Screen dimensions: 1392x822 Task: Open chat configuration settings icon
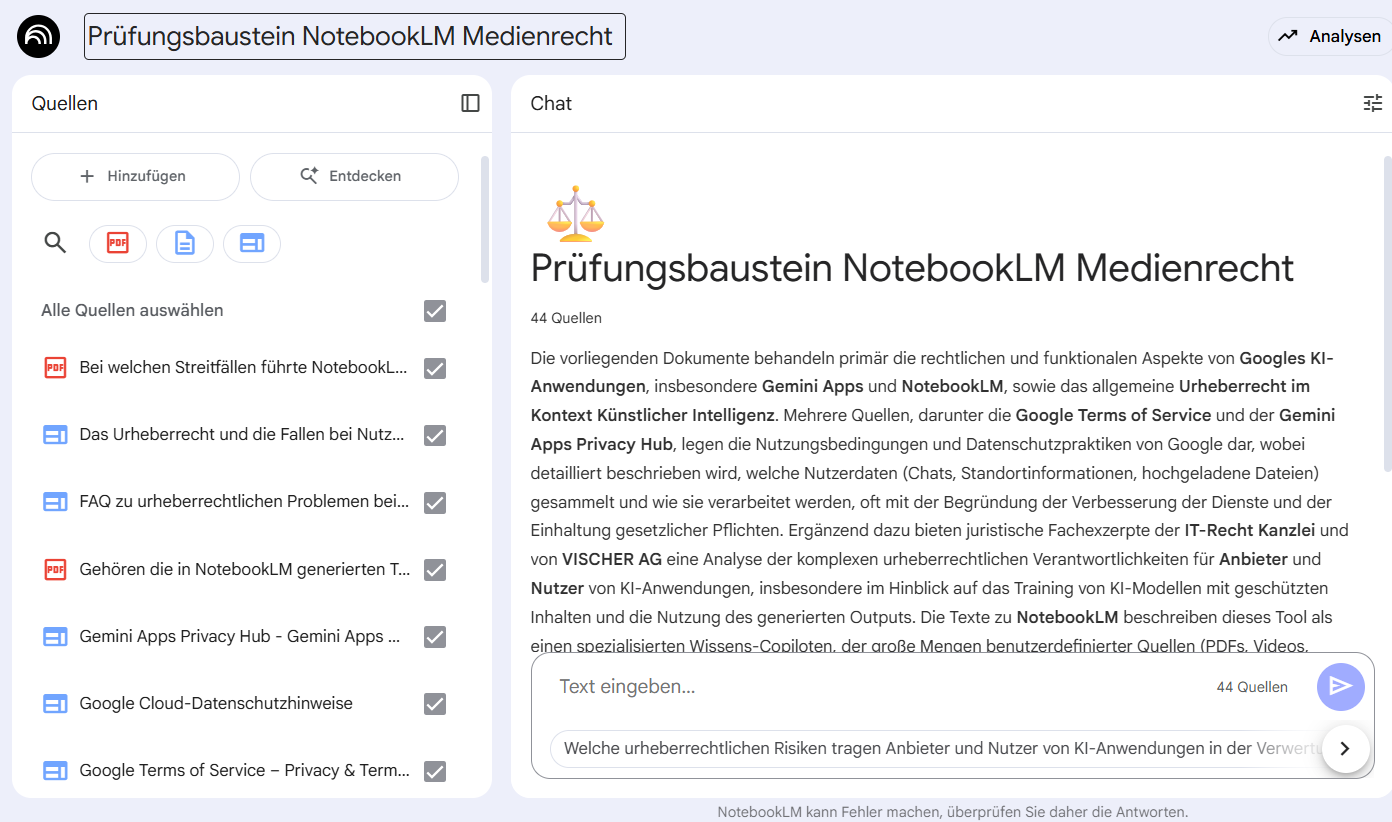(x=1372, y=103)
